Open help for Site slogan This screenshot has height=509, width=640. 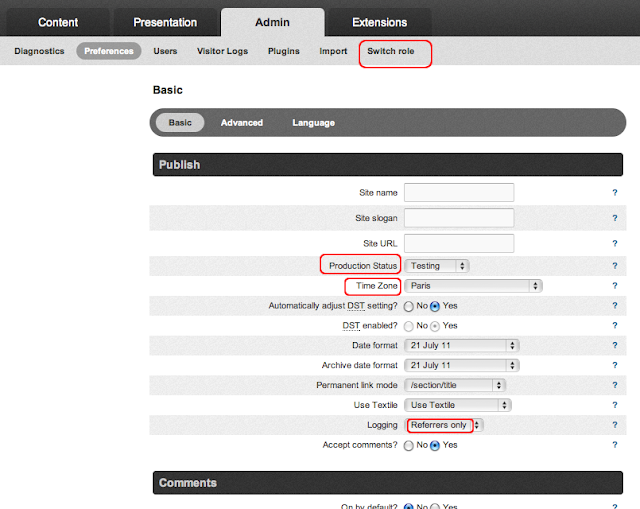coord(615,218)
